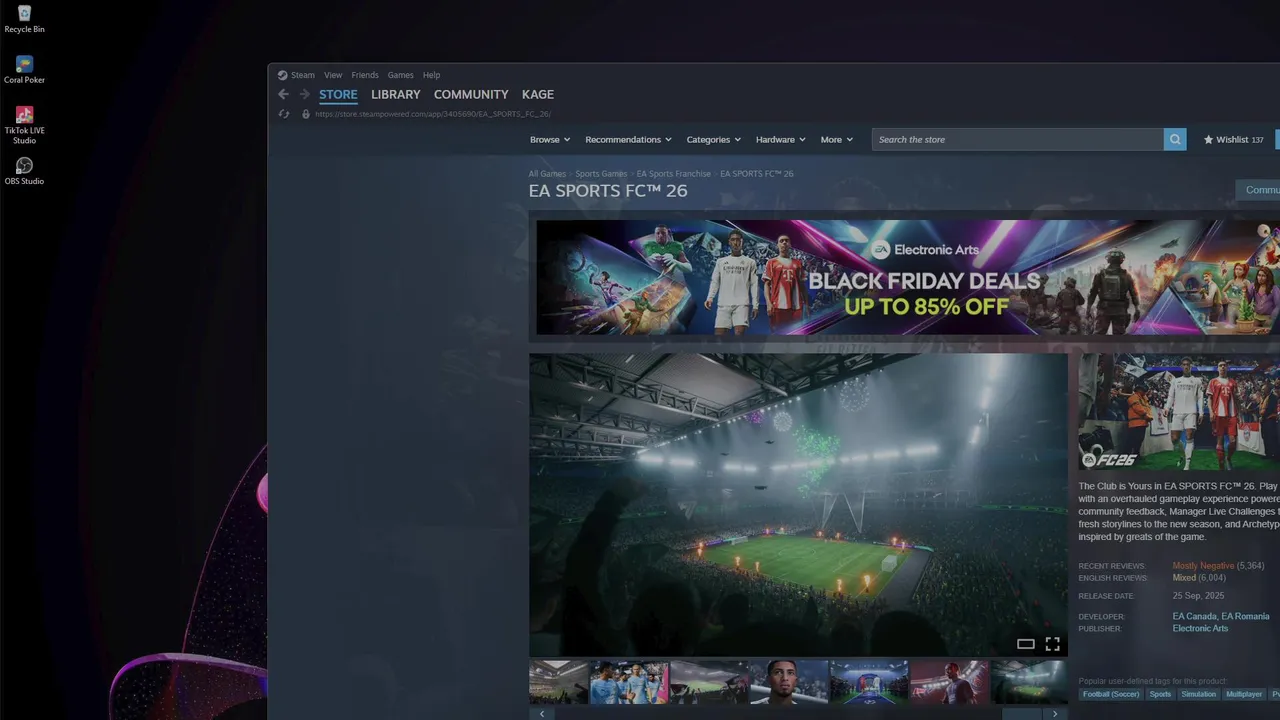The image size is (1280, 720).
Task: Open the Hardware dropdown menu
Action: [780, 140]
